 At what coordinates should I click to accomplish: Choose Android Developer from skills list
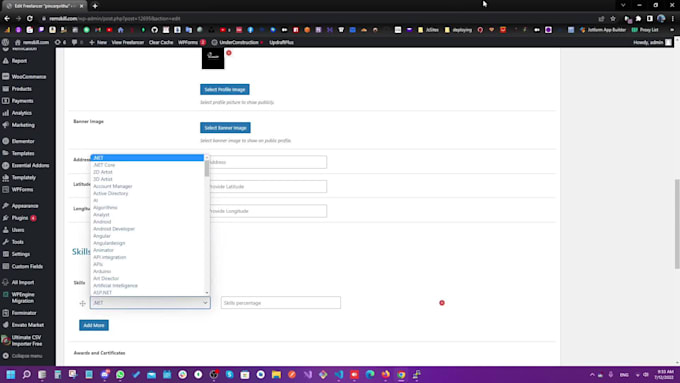(x=114, y=229)
